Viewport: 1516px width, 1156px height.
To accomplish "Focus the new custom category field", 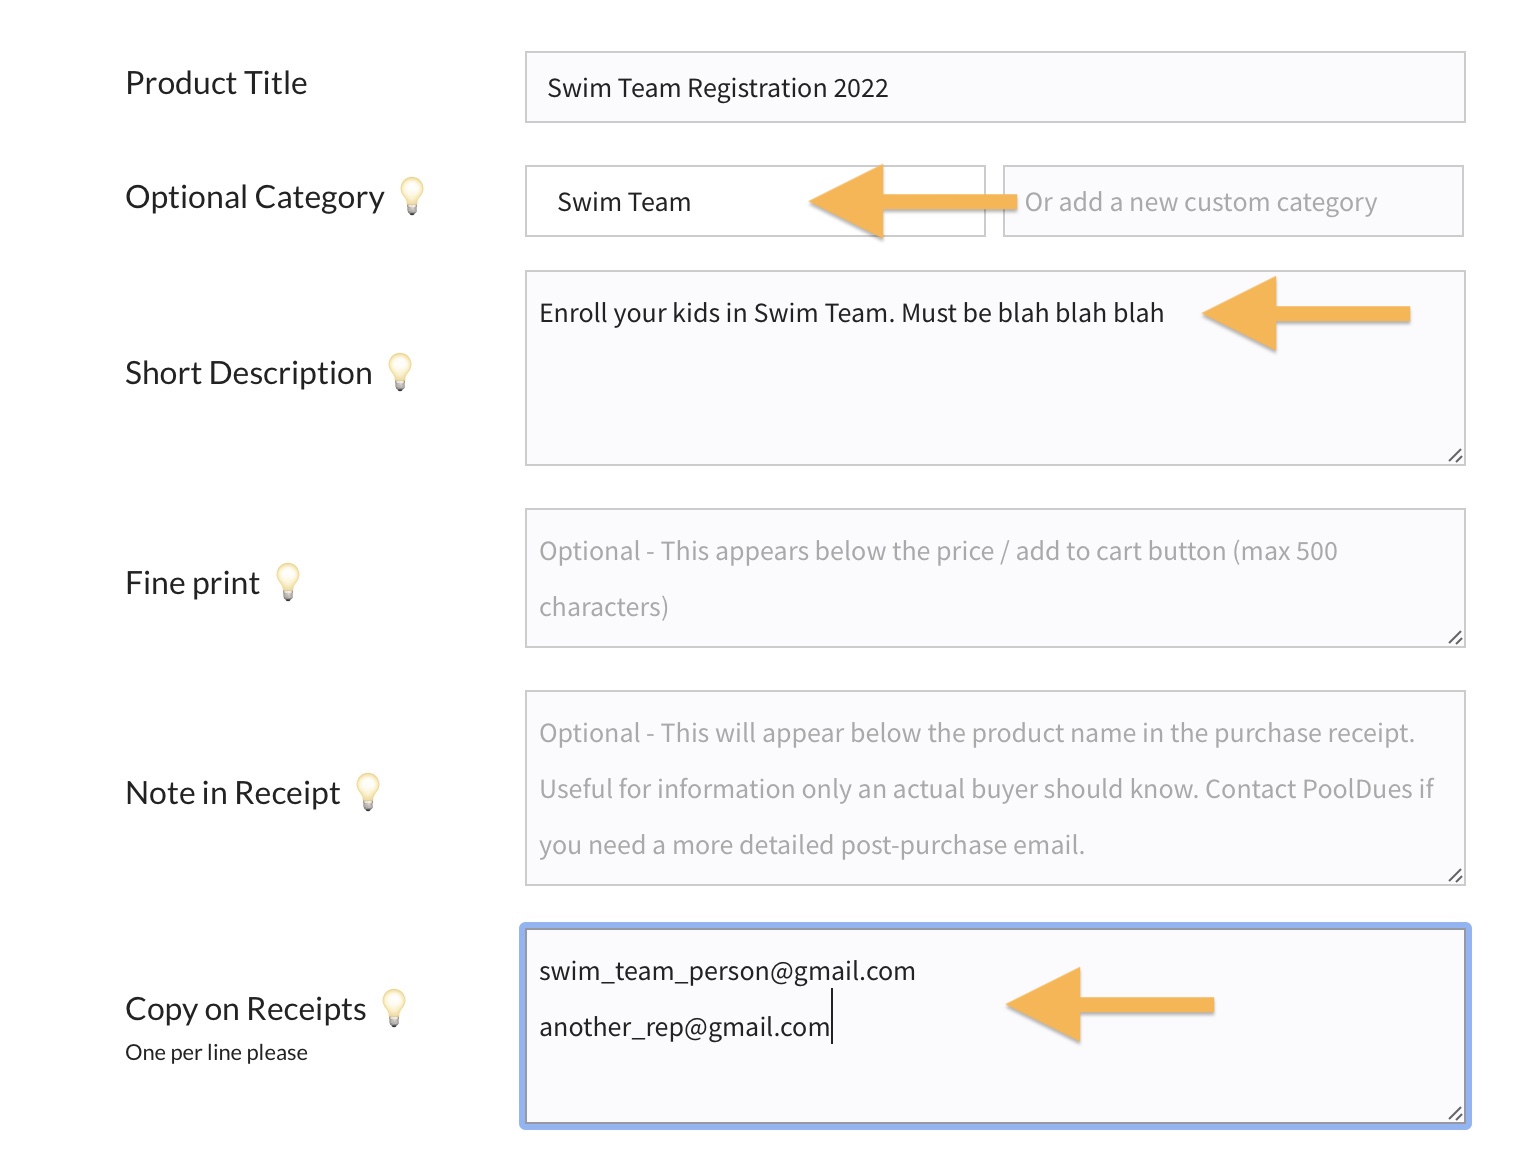I will coord(1232,202).
